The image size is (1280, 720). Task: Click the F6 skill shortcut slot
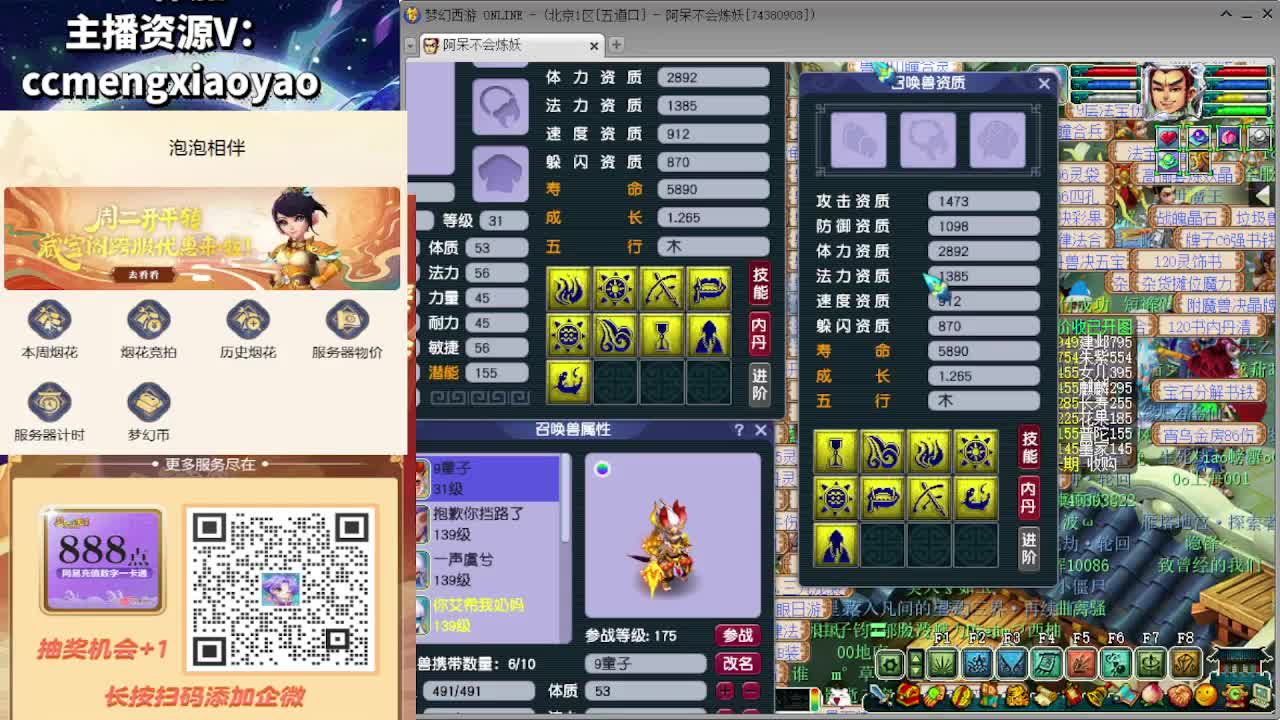coord(1116,662)
